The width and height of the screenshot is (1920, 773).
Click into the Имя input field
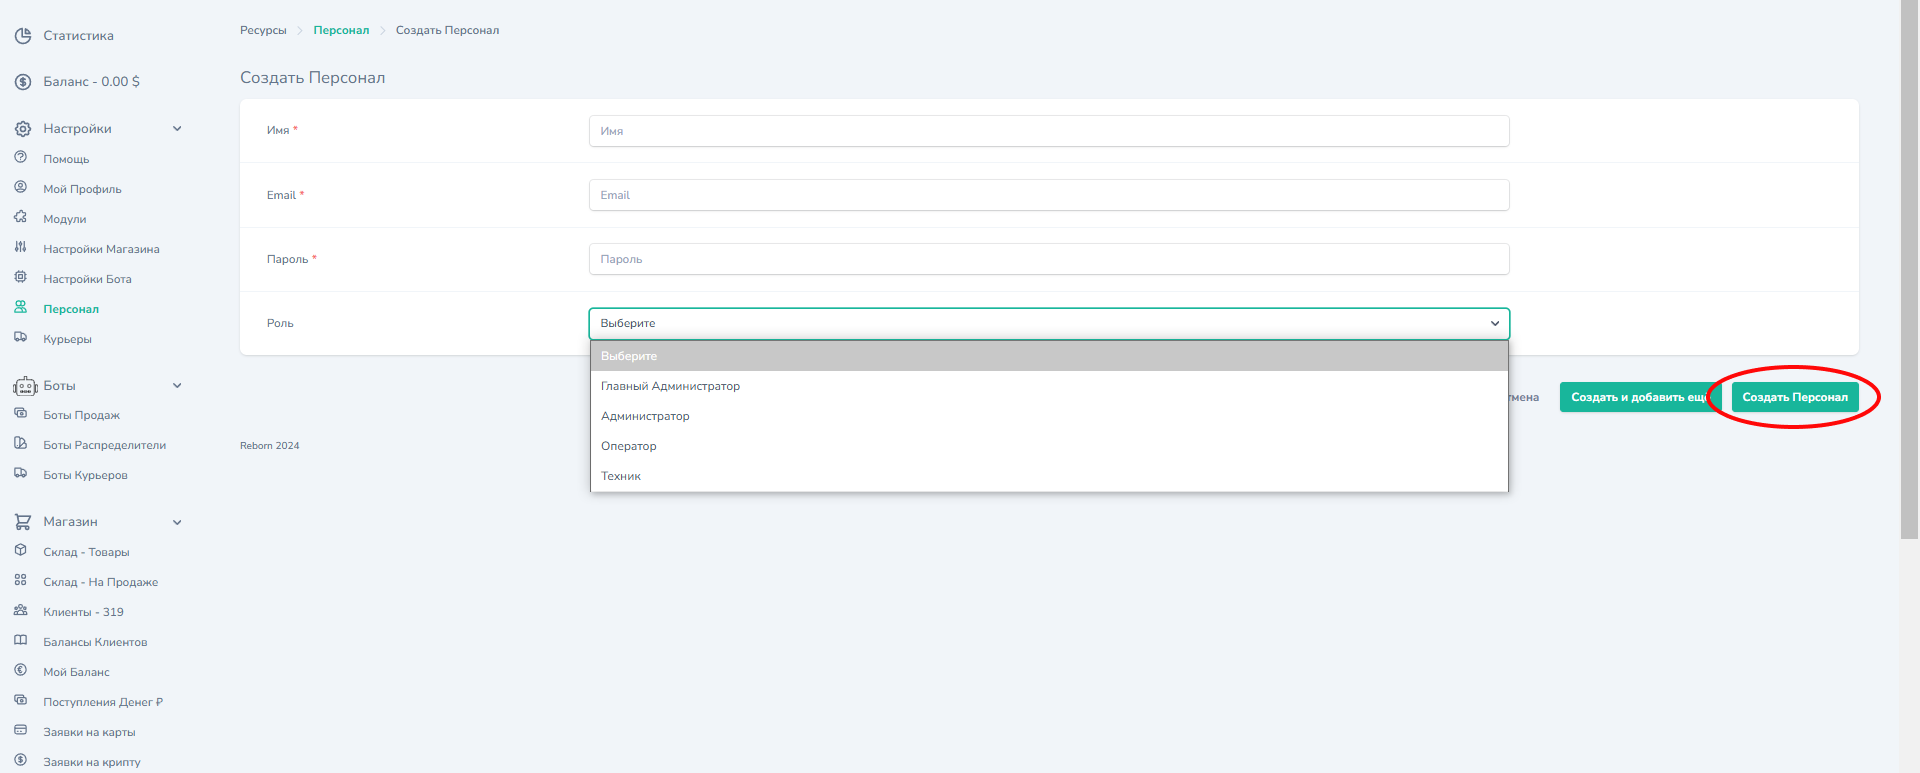[1049, 131]
